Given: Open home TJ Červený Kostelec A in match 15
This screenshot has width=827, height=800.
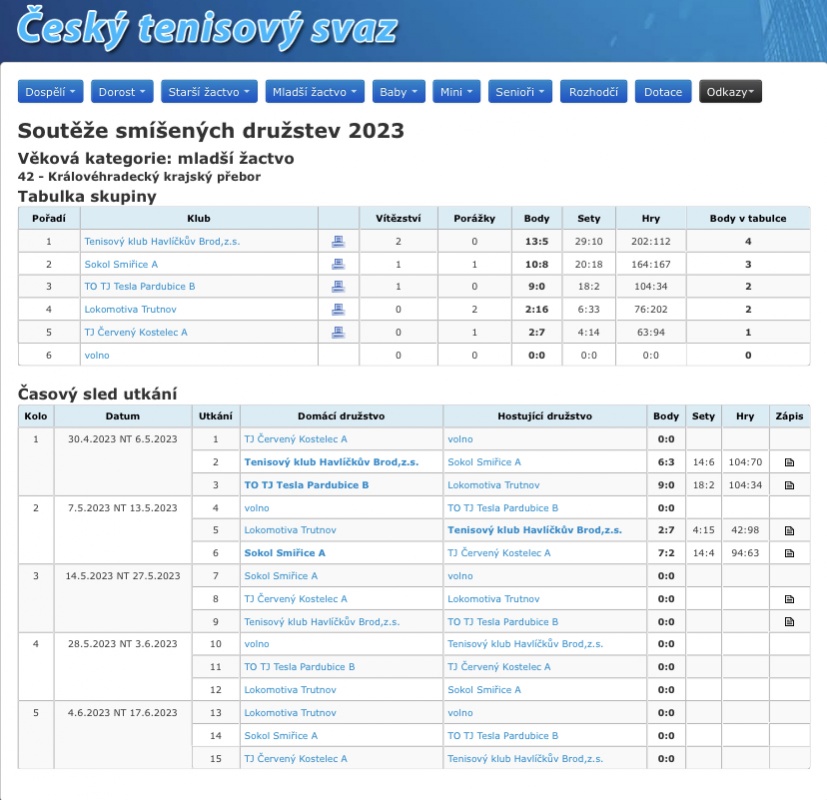Looking at the screenshot, I should pyautogui.click(x=295, y=759).
